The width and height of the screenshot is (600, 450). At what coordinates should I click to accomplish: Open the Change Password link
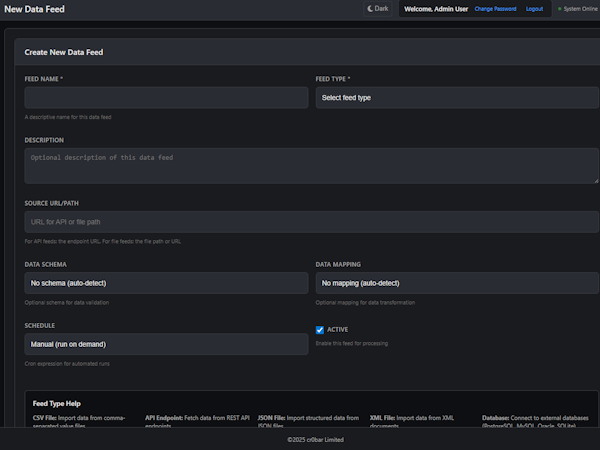pos(495,9)
